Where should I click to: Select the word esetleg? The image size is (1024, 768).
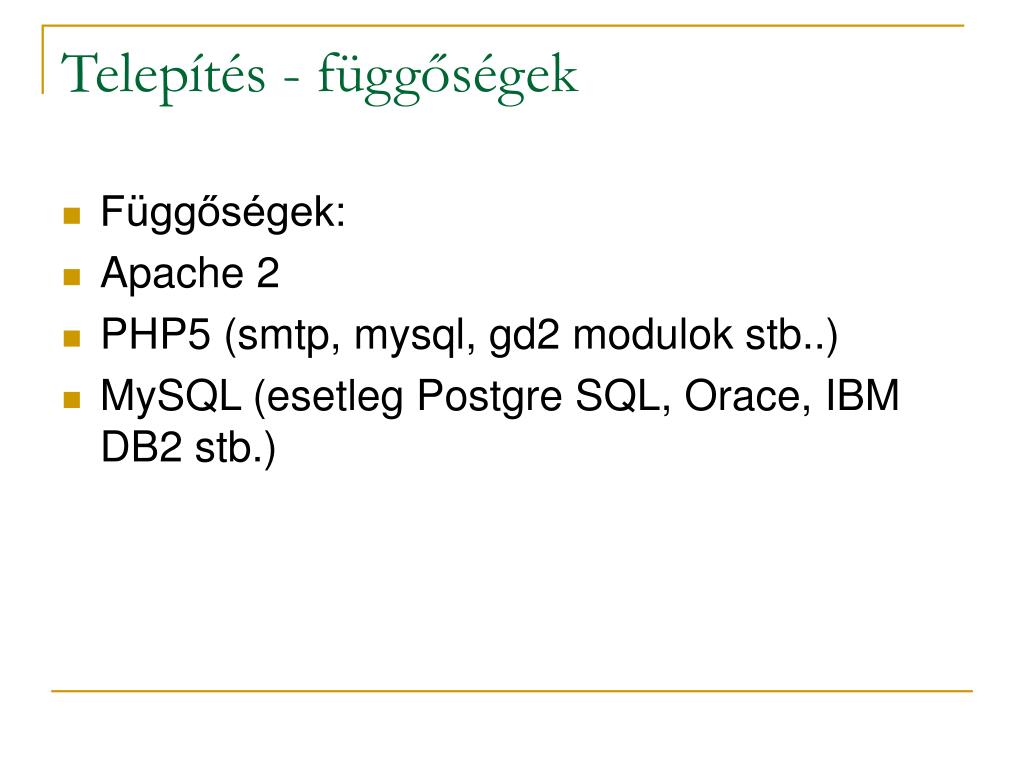click(x=334, y=397)
